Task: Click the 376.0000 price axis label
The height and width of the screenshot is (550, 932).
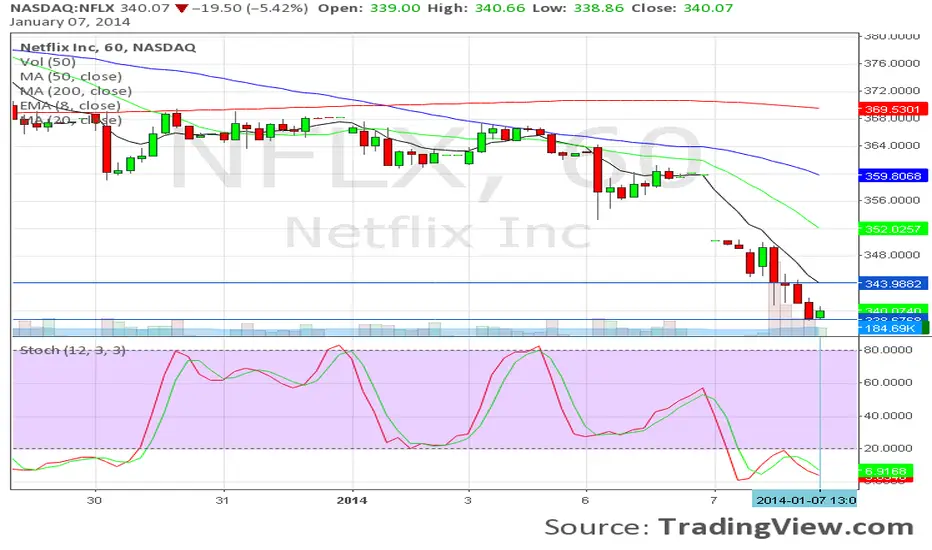Action: pyautogui.click(x=893, y=63)
